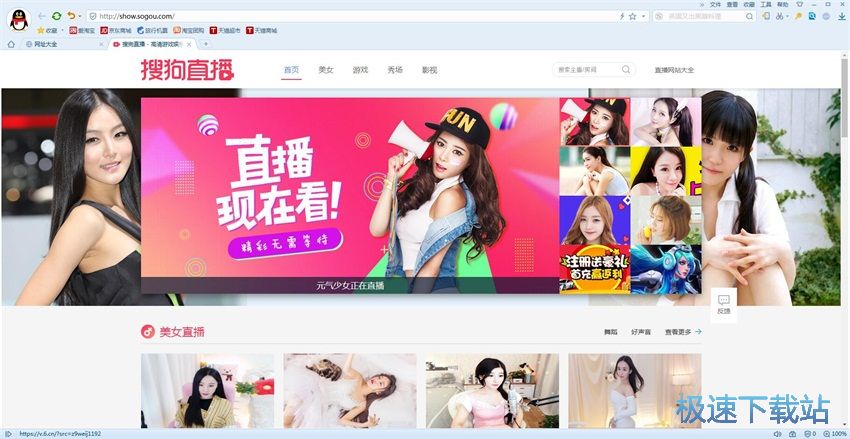The image size is (850, 439).
Task: Click the 直播现在看 main banner
Action: 350,196
